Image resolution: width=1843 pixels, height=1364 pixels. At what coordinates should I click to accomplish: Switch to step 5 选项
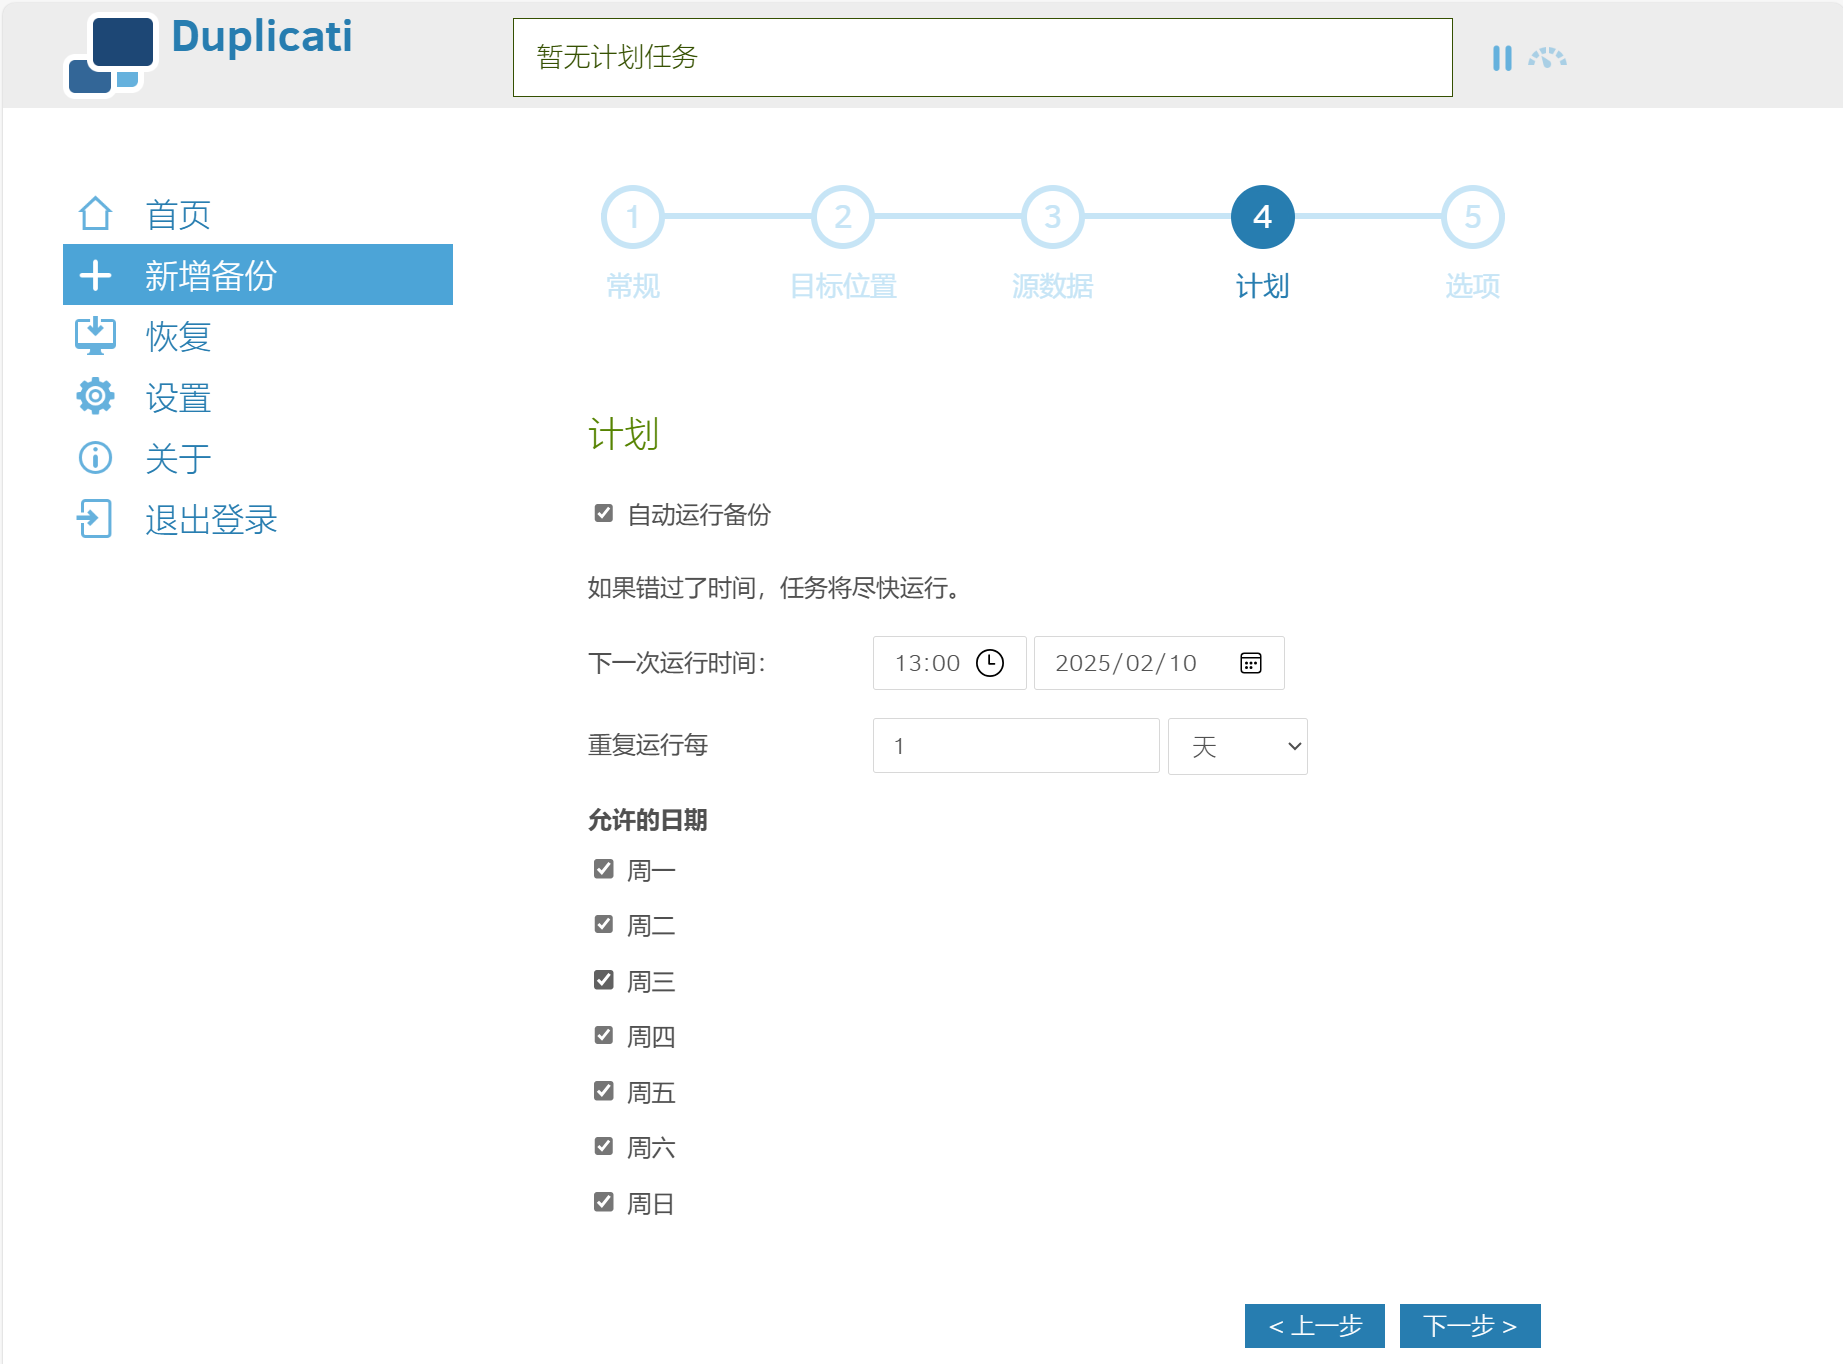[1471, 216]
